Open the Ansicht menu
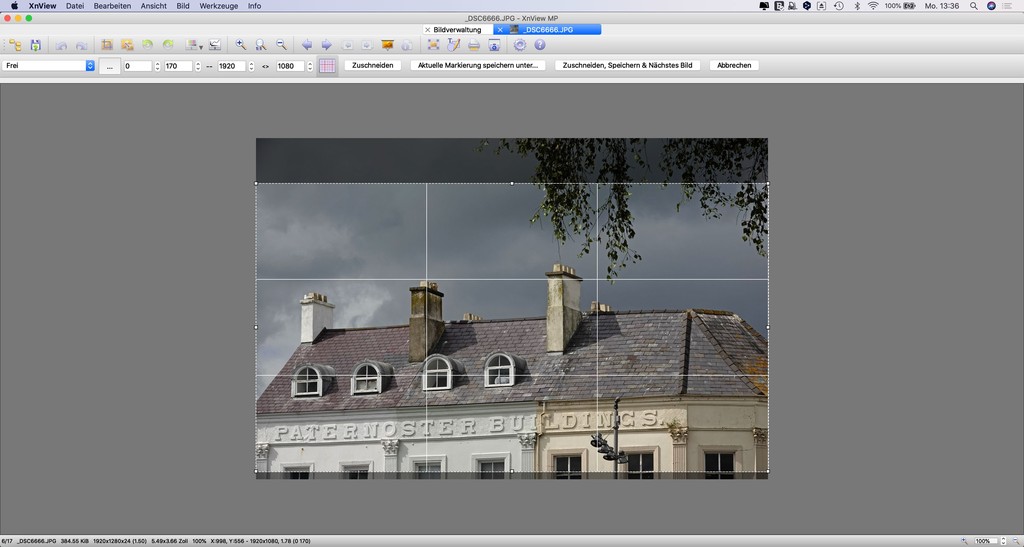This screenshot has height=547, width=1024. pos(153,6)
